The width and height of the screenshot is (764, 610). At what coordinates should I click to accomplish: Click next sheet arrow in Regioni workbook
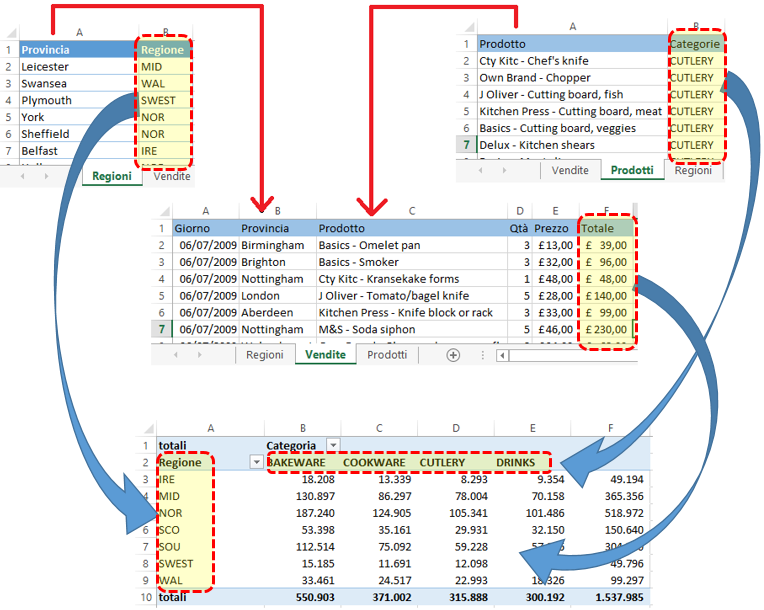pos(46,176)
